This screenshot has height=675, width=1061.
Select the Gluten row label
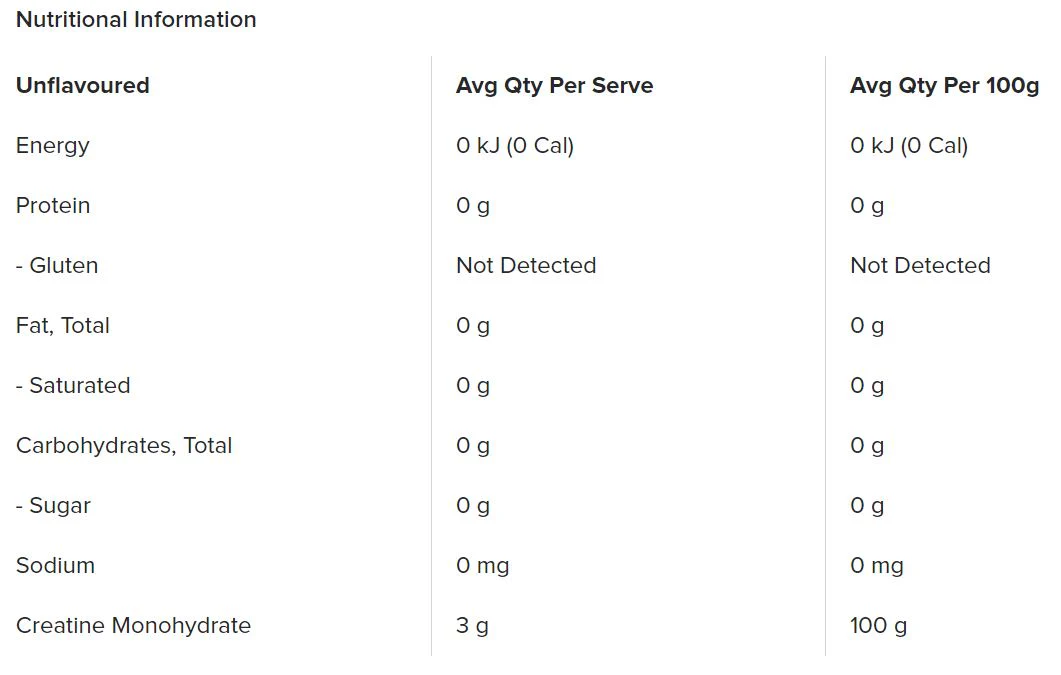[x=57, y=265]
